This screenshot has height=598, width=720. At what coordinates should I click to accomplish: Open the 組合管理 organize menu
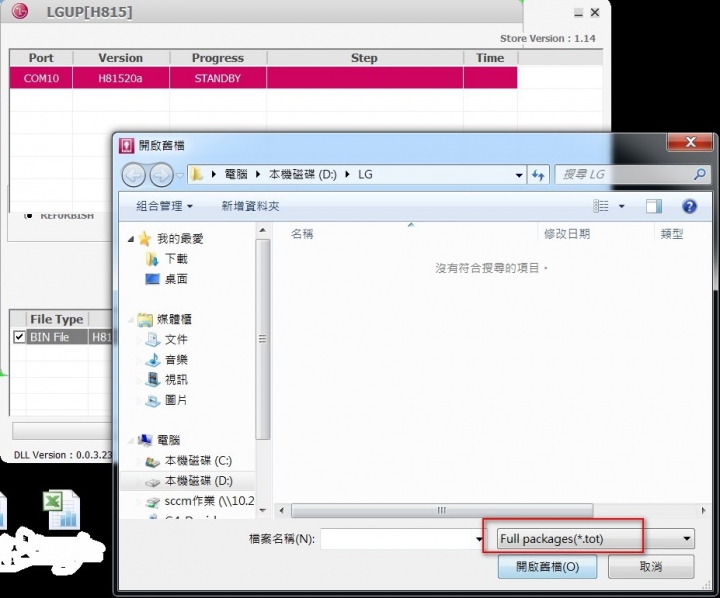pos(164,206)
